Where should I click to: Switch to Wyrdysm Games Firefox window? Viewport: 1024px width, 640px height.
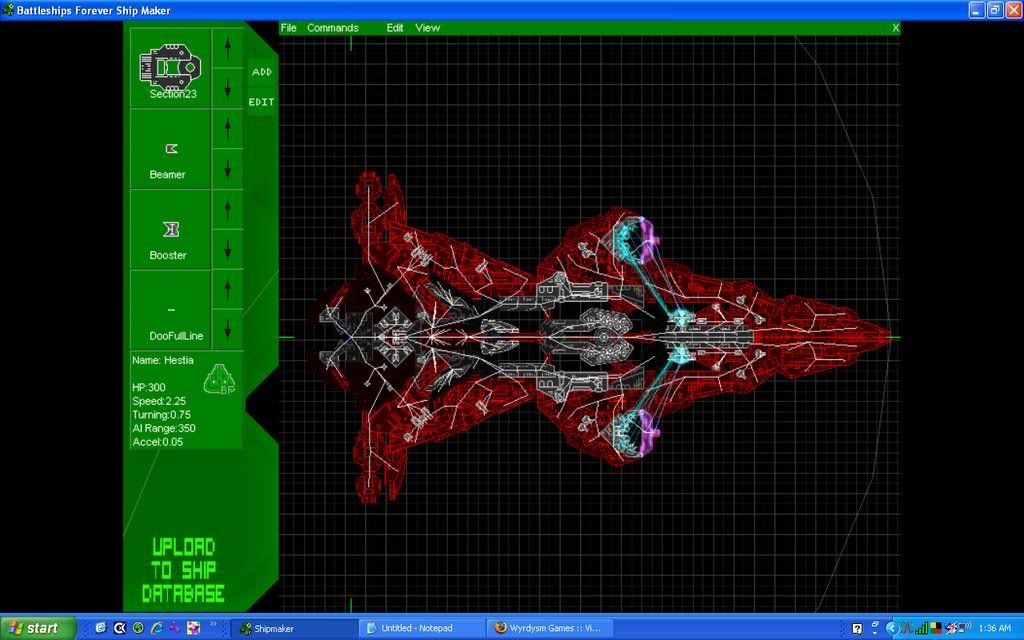[x=549, y=628]
